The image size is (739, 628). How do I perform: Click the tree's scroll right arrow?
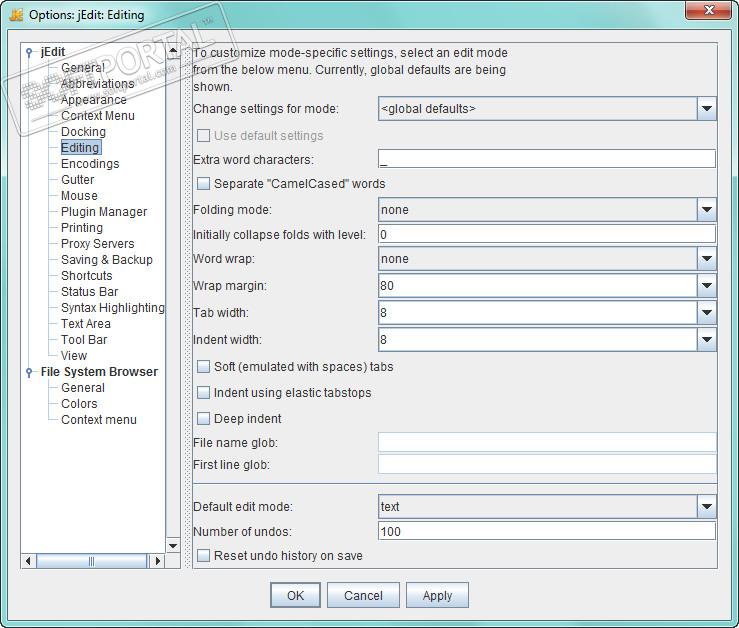tap(158, 561)
